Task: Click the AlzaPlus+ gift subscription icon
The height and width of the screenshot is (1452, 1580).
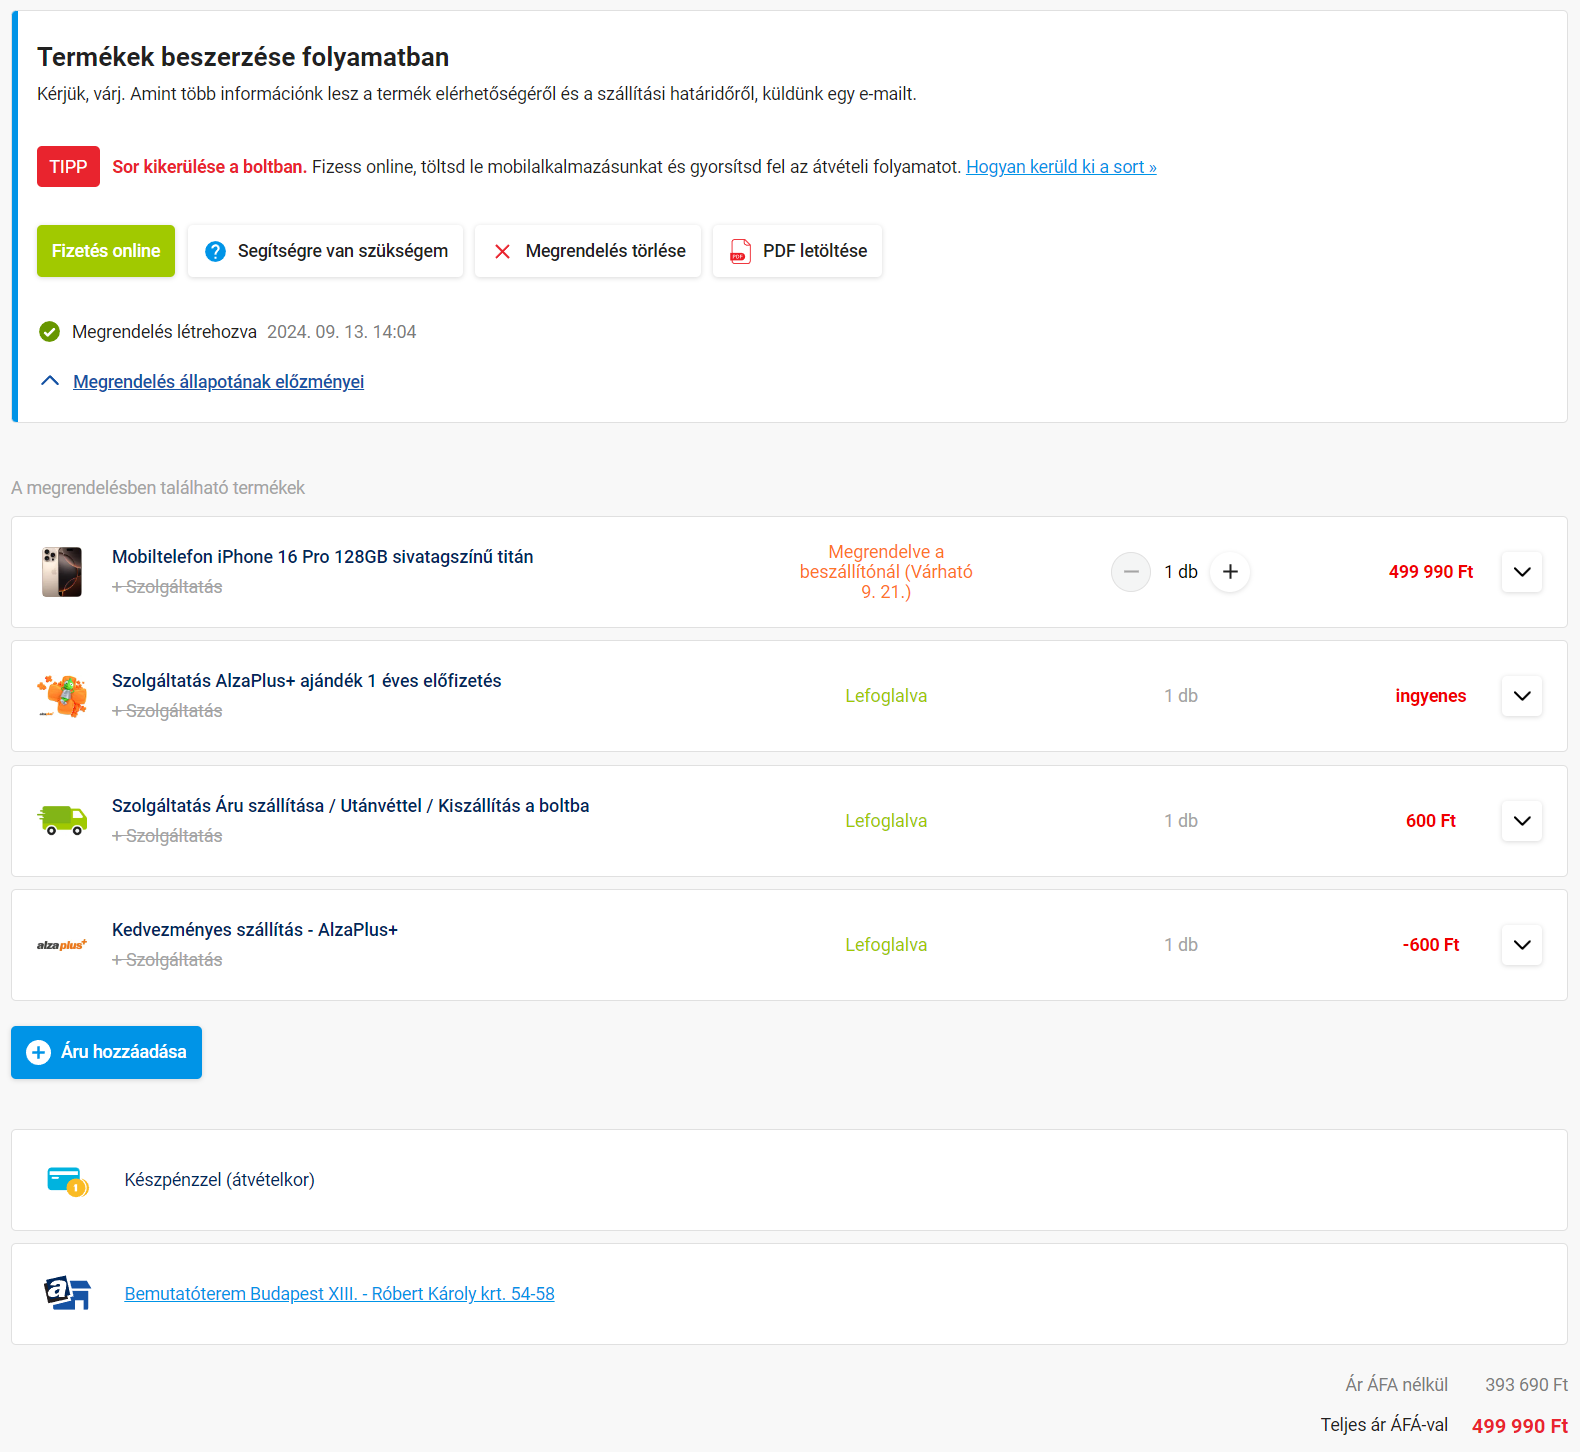Action: click(x=62, y=696)
